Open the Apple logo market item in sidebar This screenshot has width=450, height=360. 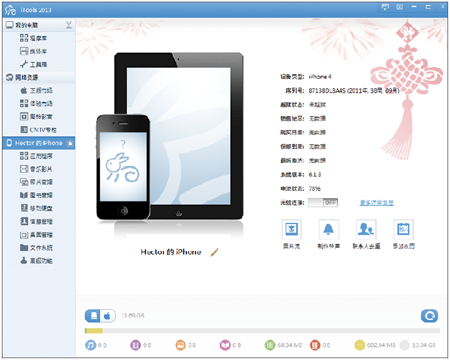(36, 90)
